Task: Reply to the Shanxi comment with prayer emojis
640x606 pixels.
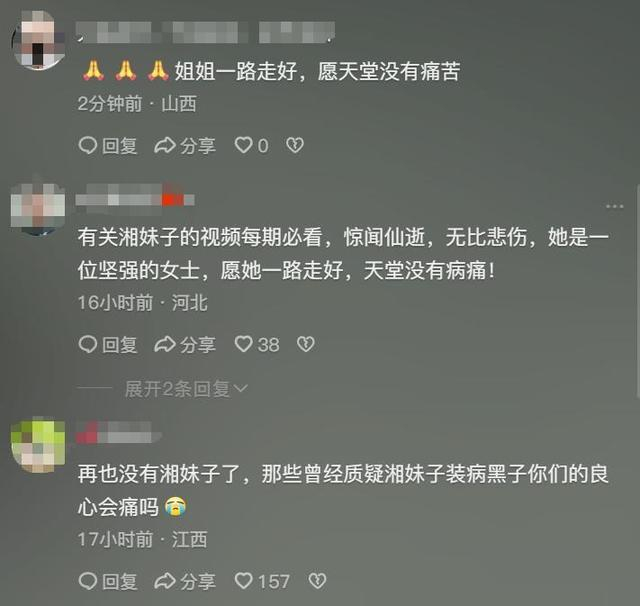Action: (108, 146)
